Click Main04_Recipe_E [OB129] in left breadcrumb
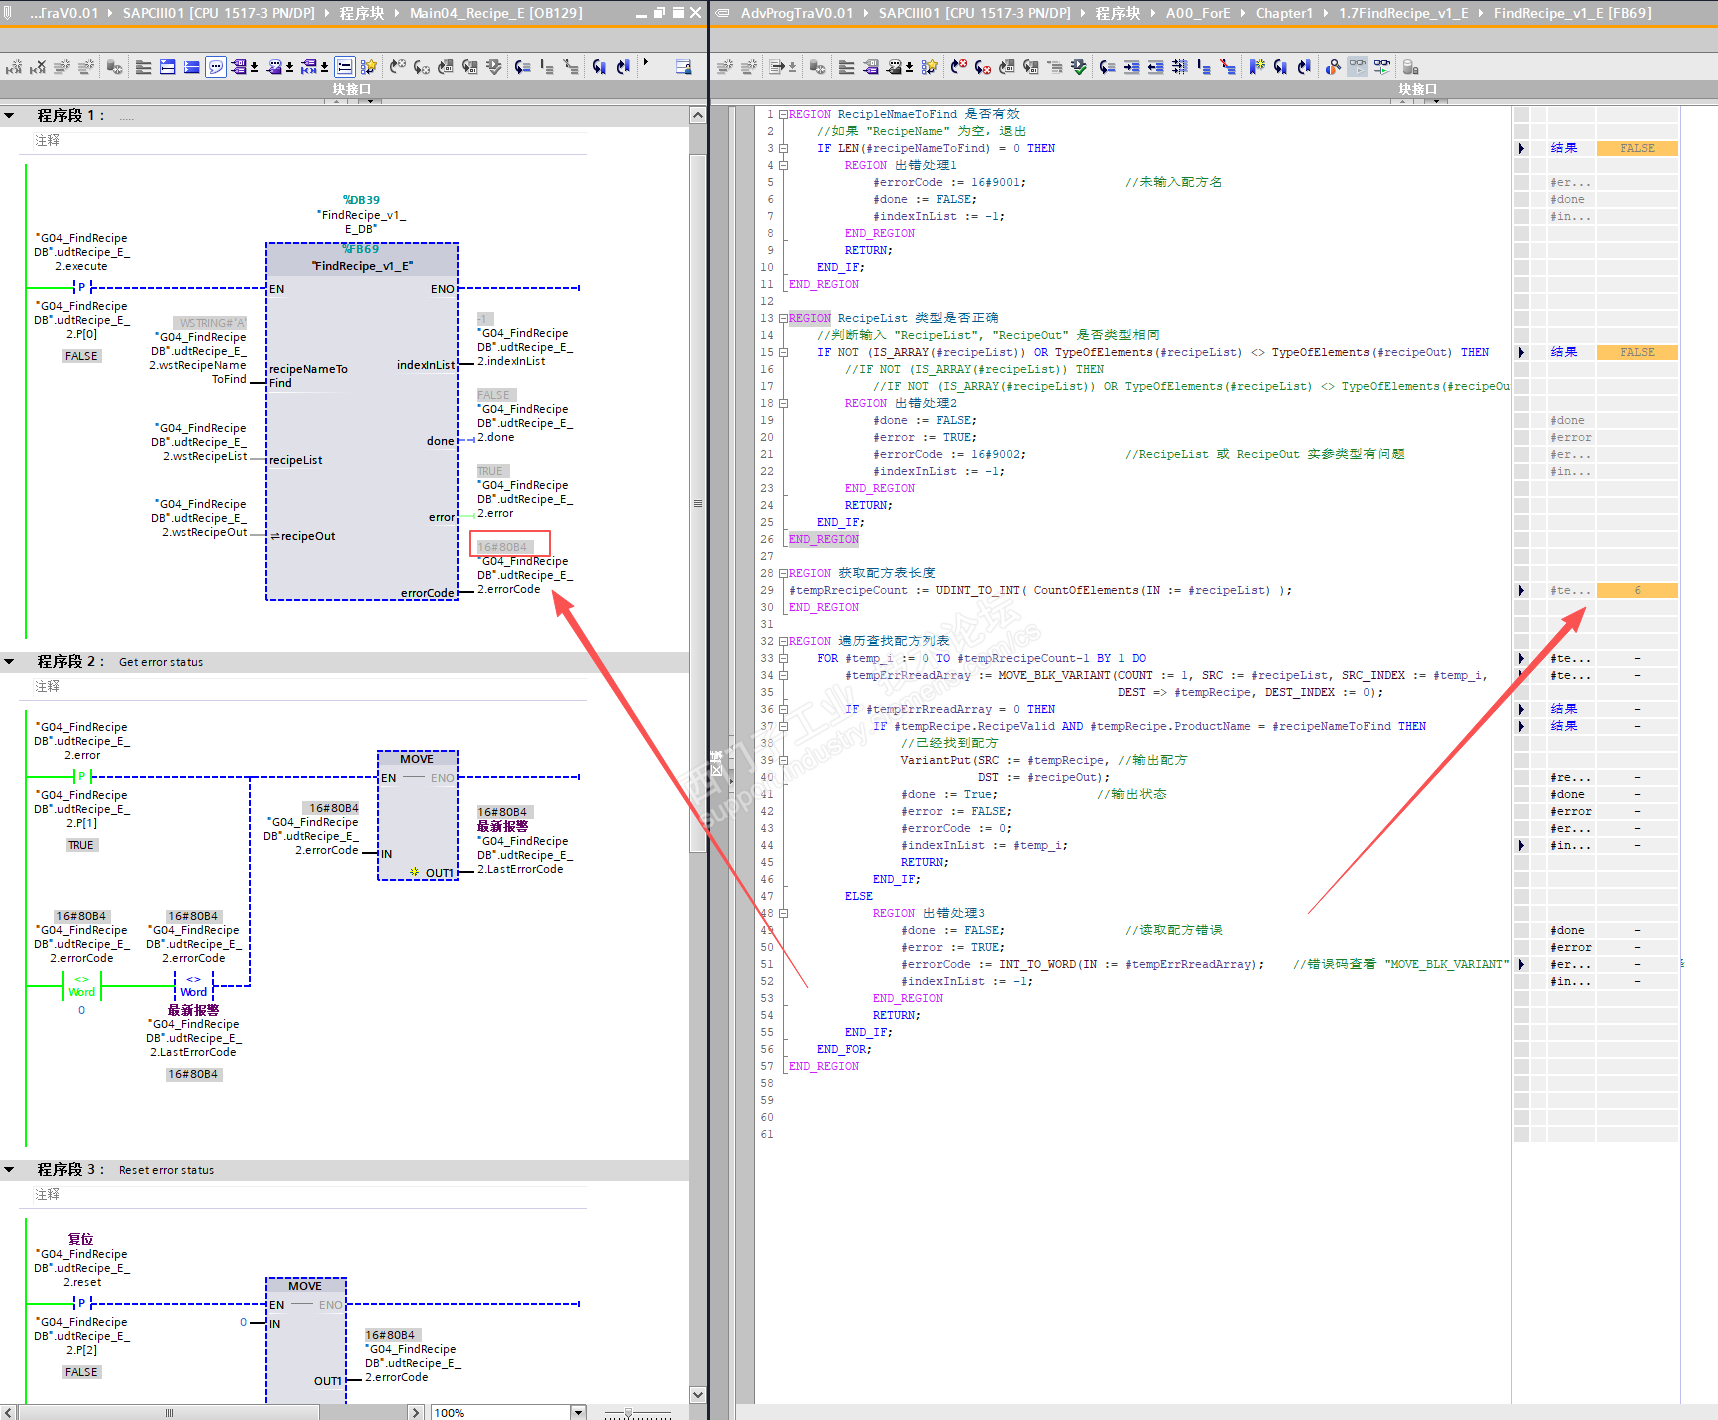Viewport: 1718px width, 1420px height. 495,13
